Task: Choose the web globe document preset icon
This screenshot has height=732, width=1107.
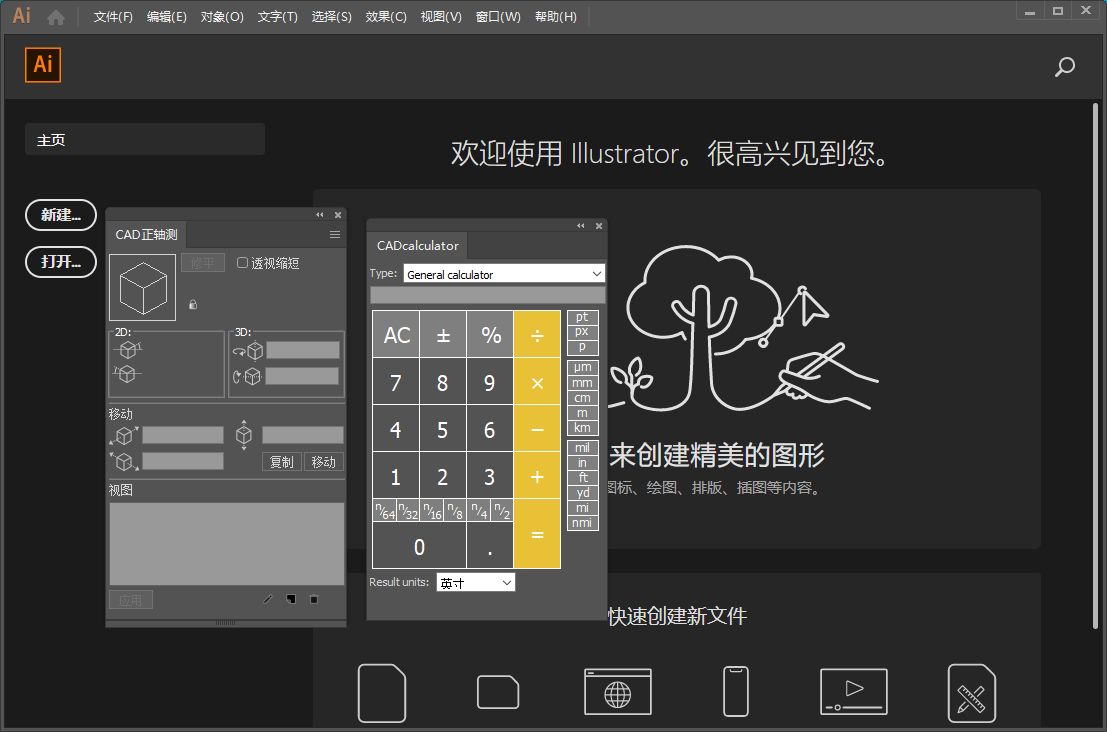Action: point(618,692)
